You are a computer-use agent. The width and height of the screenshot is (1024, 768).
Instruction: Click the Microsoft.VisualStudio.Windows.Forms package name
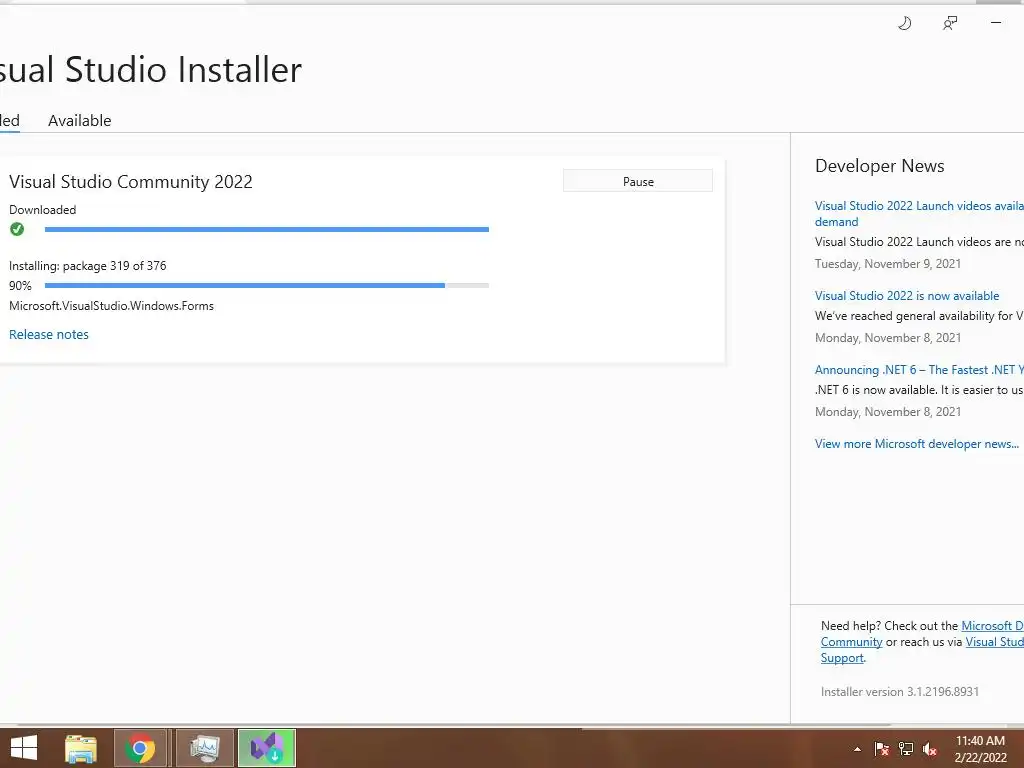(x=112, y=306)
